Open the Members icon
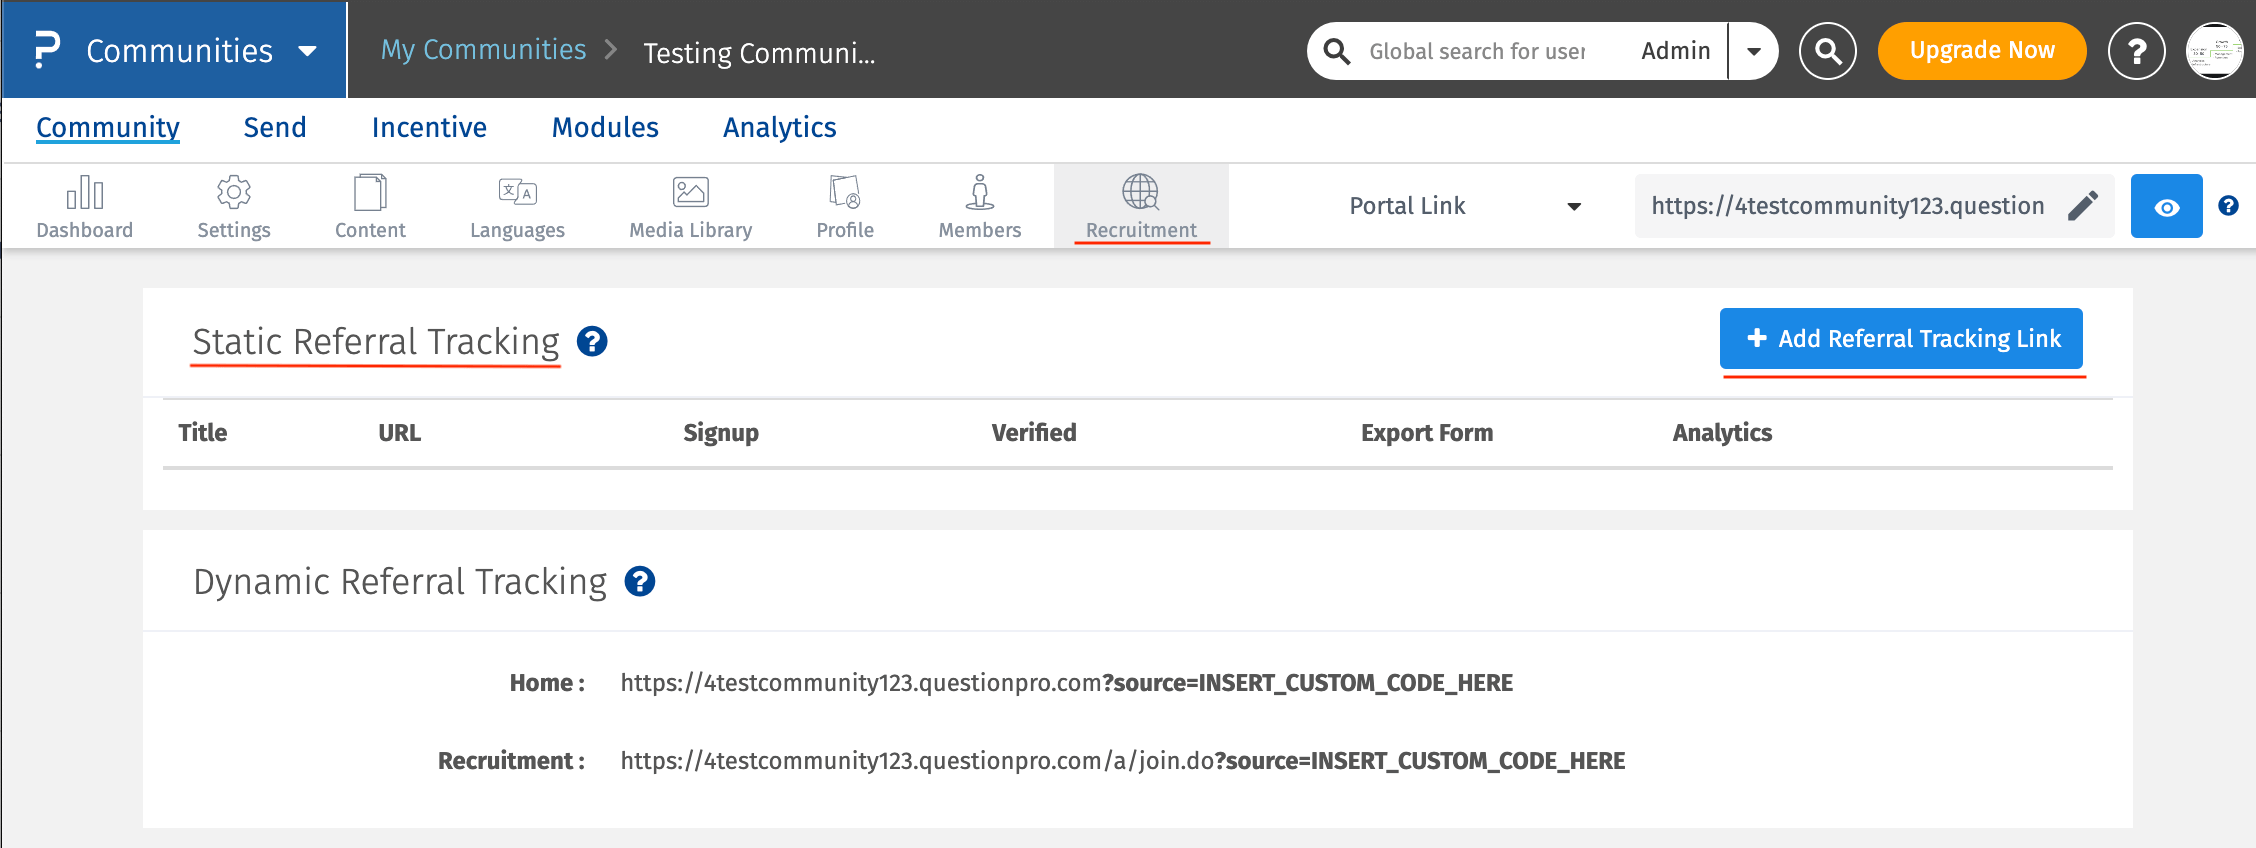The image size is (2256, 848). click(980, 193)
